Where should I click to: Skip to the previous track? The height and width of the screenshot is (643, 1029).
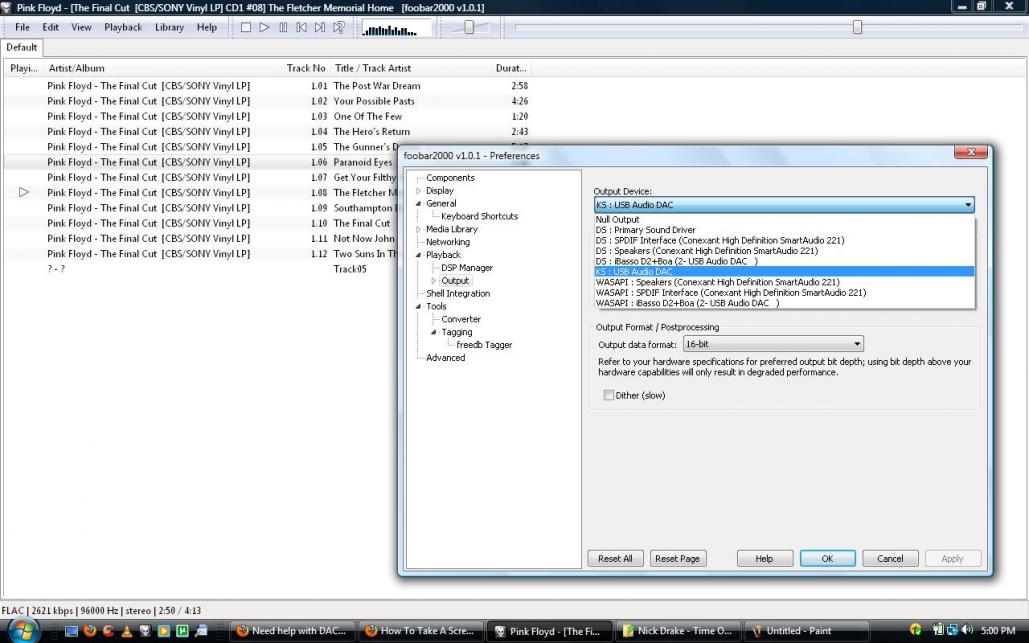(x=301, y=27)
